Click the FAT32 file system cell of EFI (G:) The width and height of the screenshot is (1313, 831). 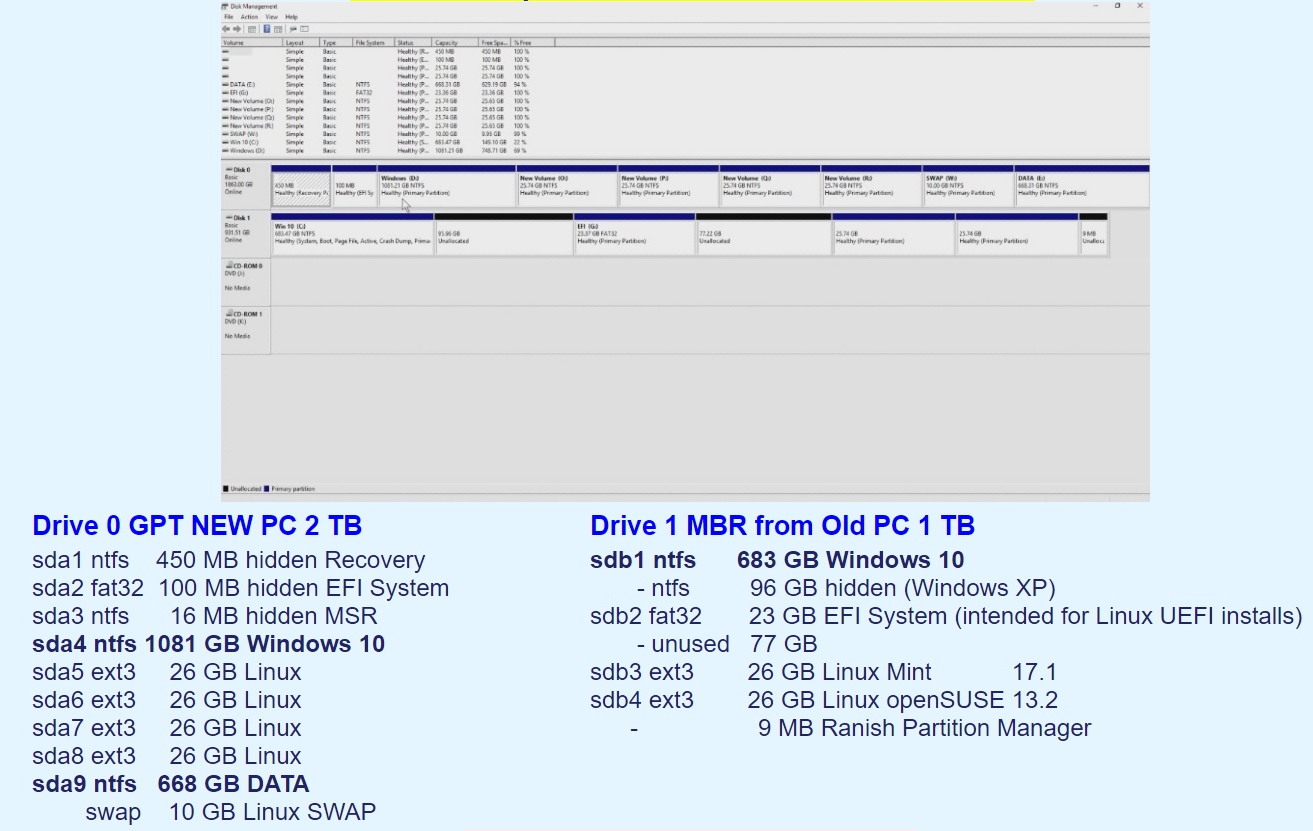click(x=363, y=93)
